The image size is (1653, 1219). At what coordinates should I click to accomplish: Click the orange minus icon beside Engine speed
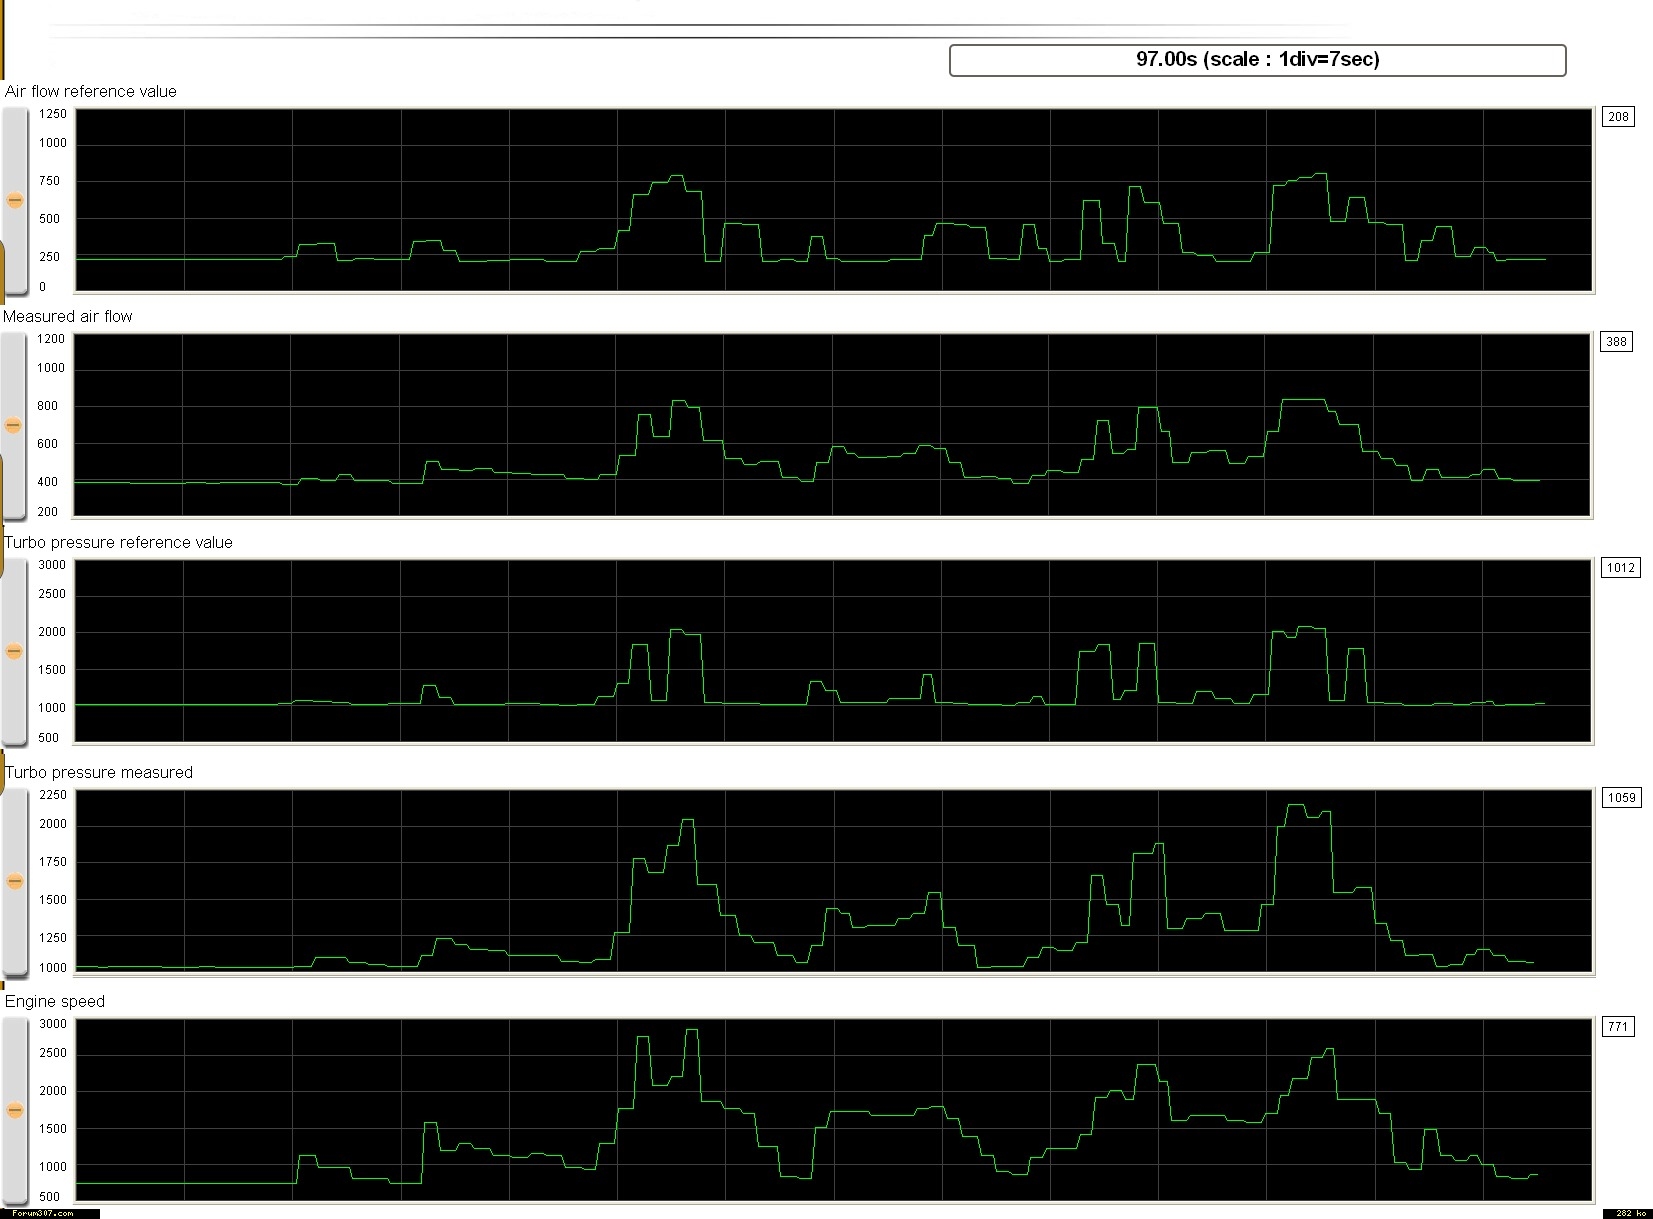click(x=15, y=1110)
